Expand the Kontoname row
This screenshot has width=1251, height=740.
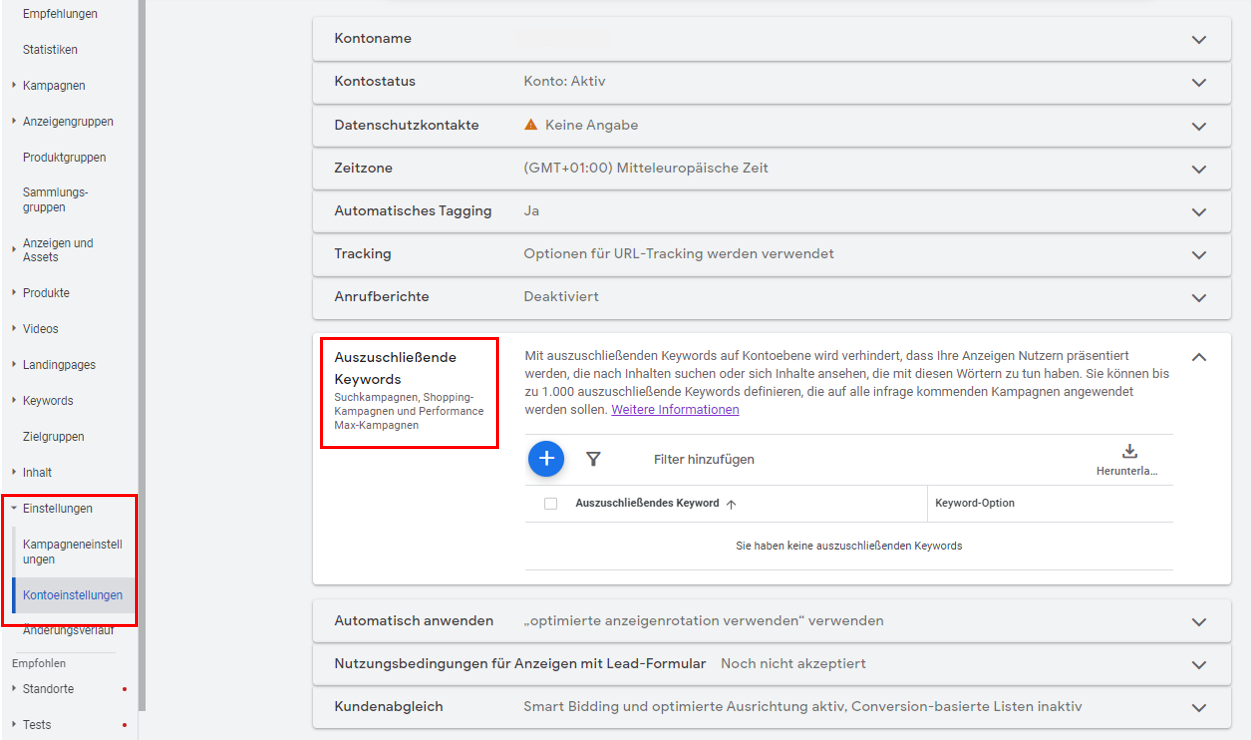point(1198,40)
